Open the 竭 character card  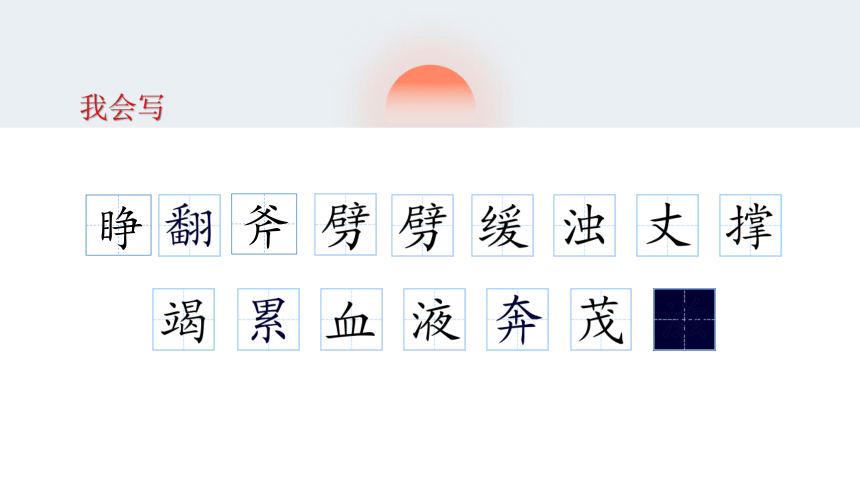(x=184, y=319)
